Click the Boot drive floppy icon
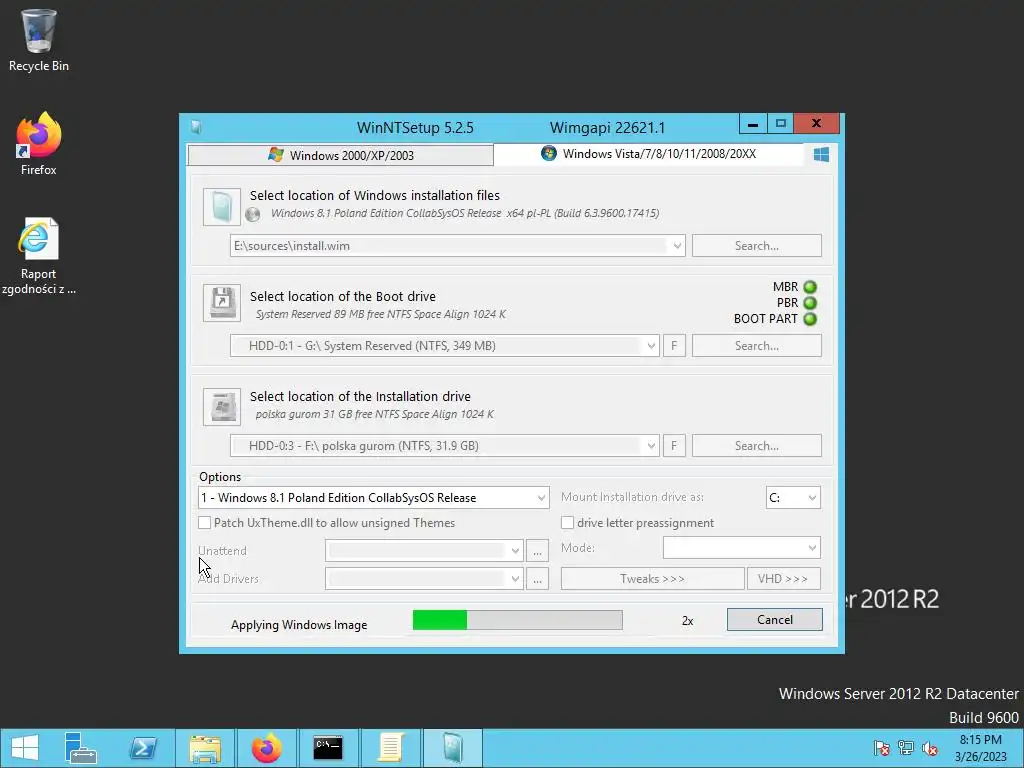 pyautogui.click(x=222, y=302)
